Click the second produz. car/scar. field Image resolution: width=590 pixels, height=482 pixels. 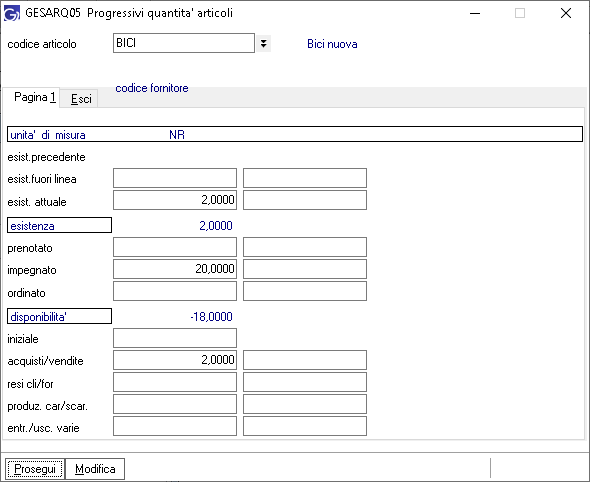[305, 404]
